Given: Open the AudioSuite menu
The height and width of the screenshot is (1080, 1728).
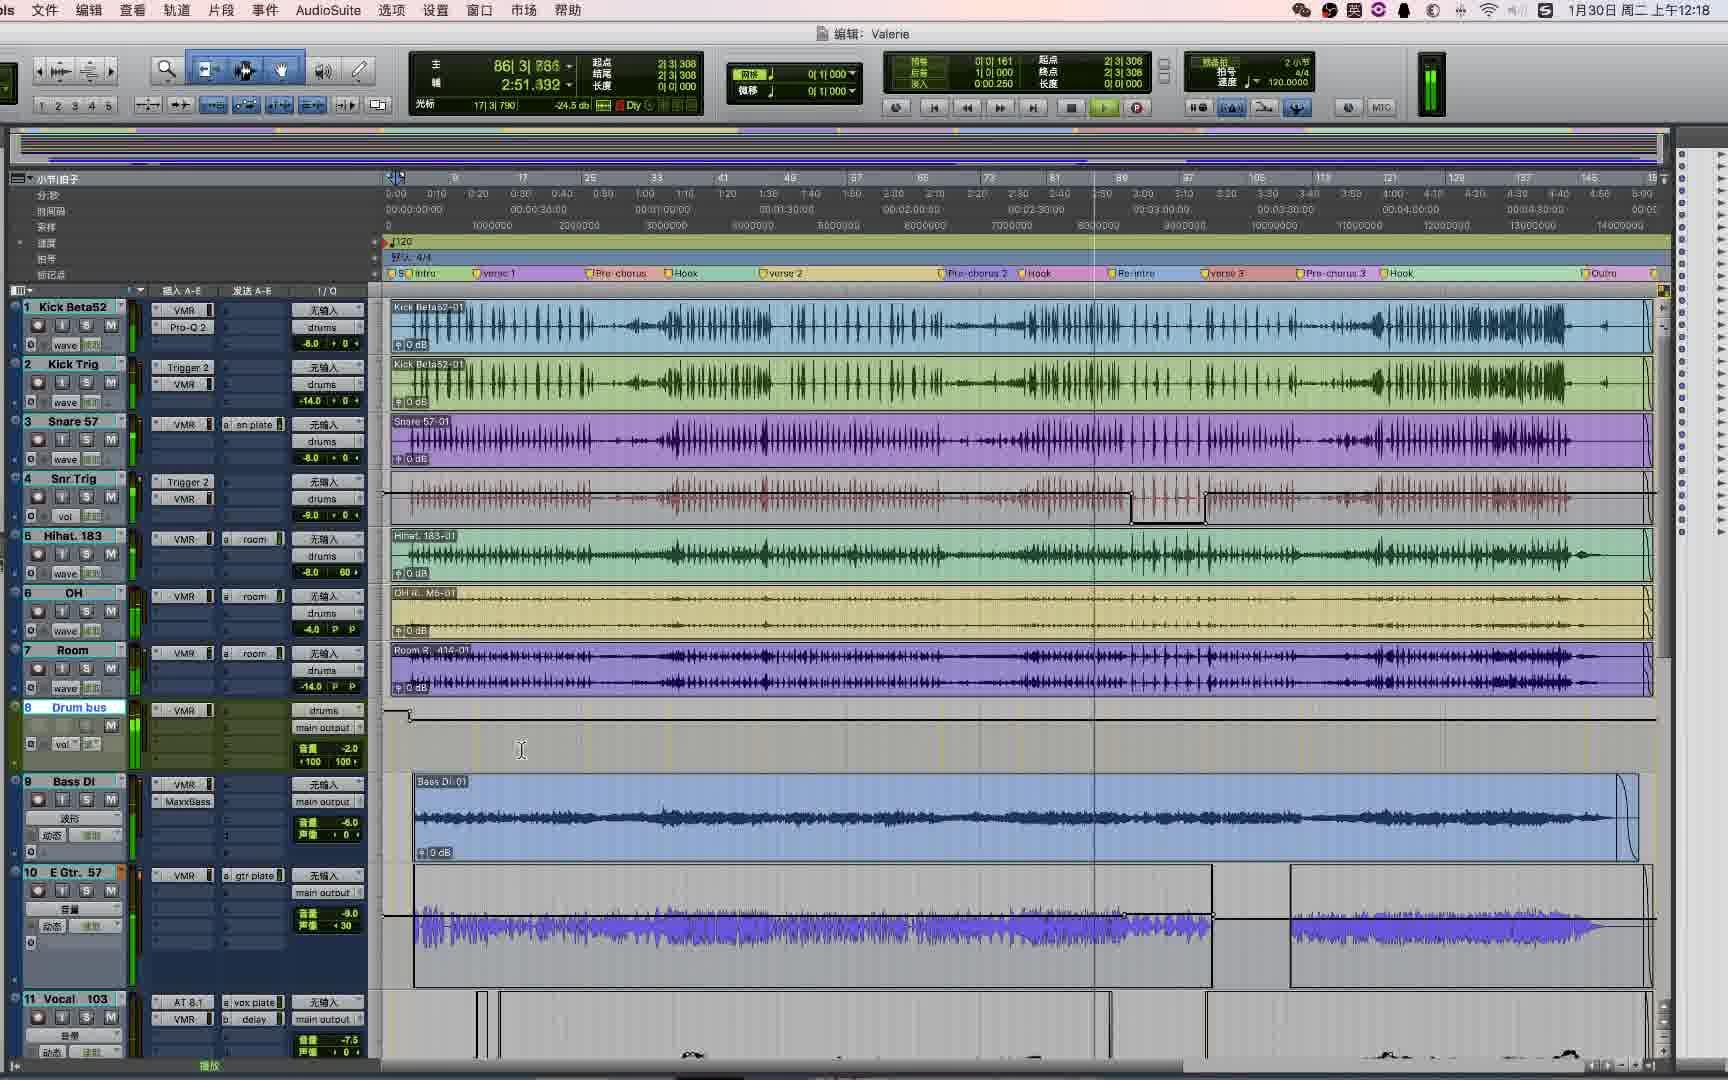Looking at the screenshot, I should tap(328, 10).
